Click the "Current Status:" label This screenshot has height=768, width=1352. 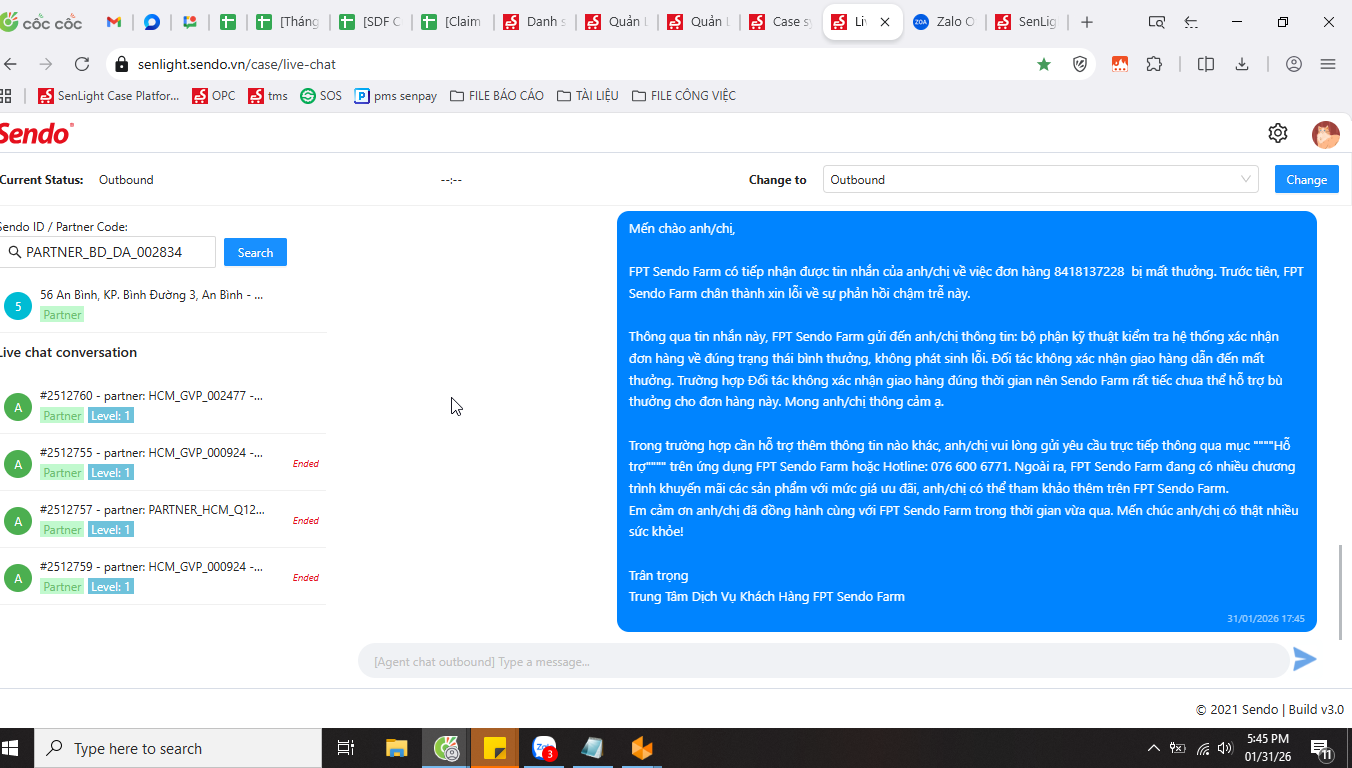click(41, 180)
